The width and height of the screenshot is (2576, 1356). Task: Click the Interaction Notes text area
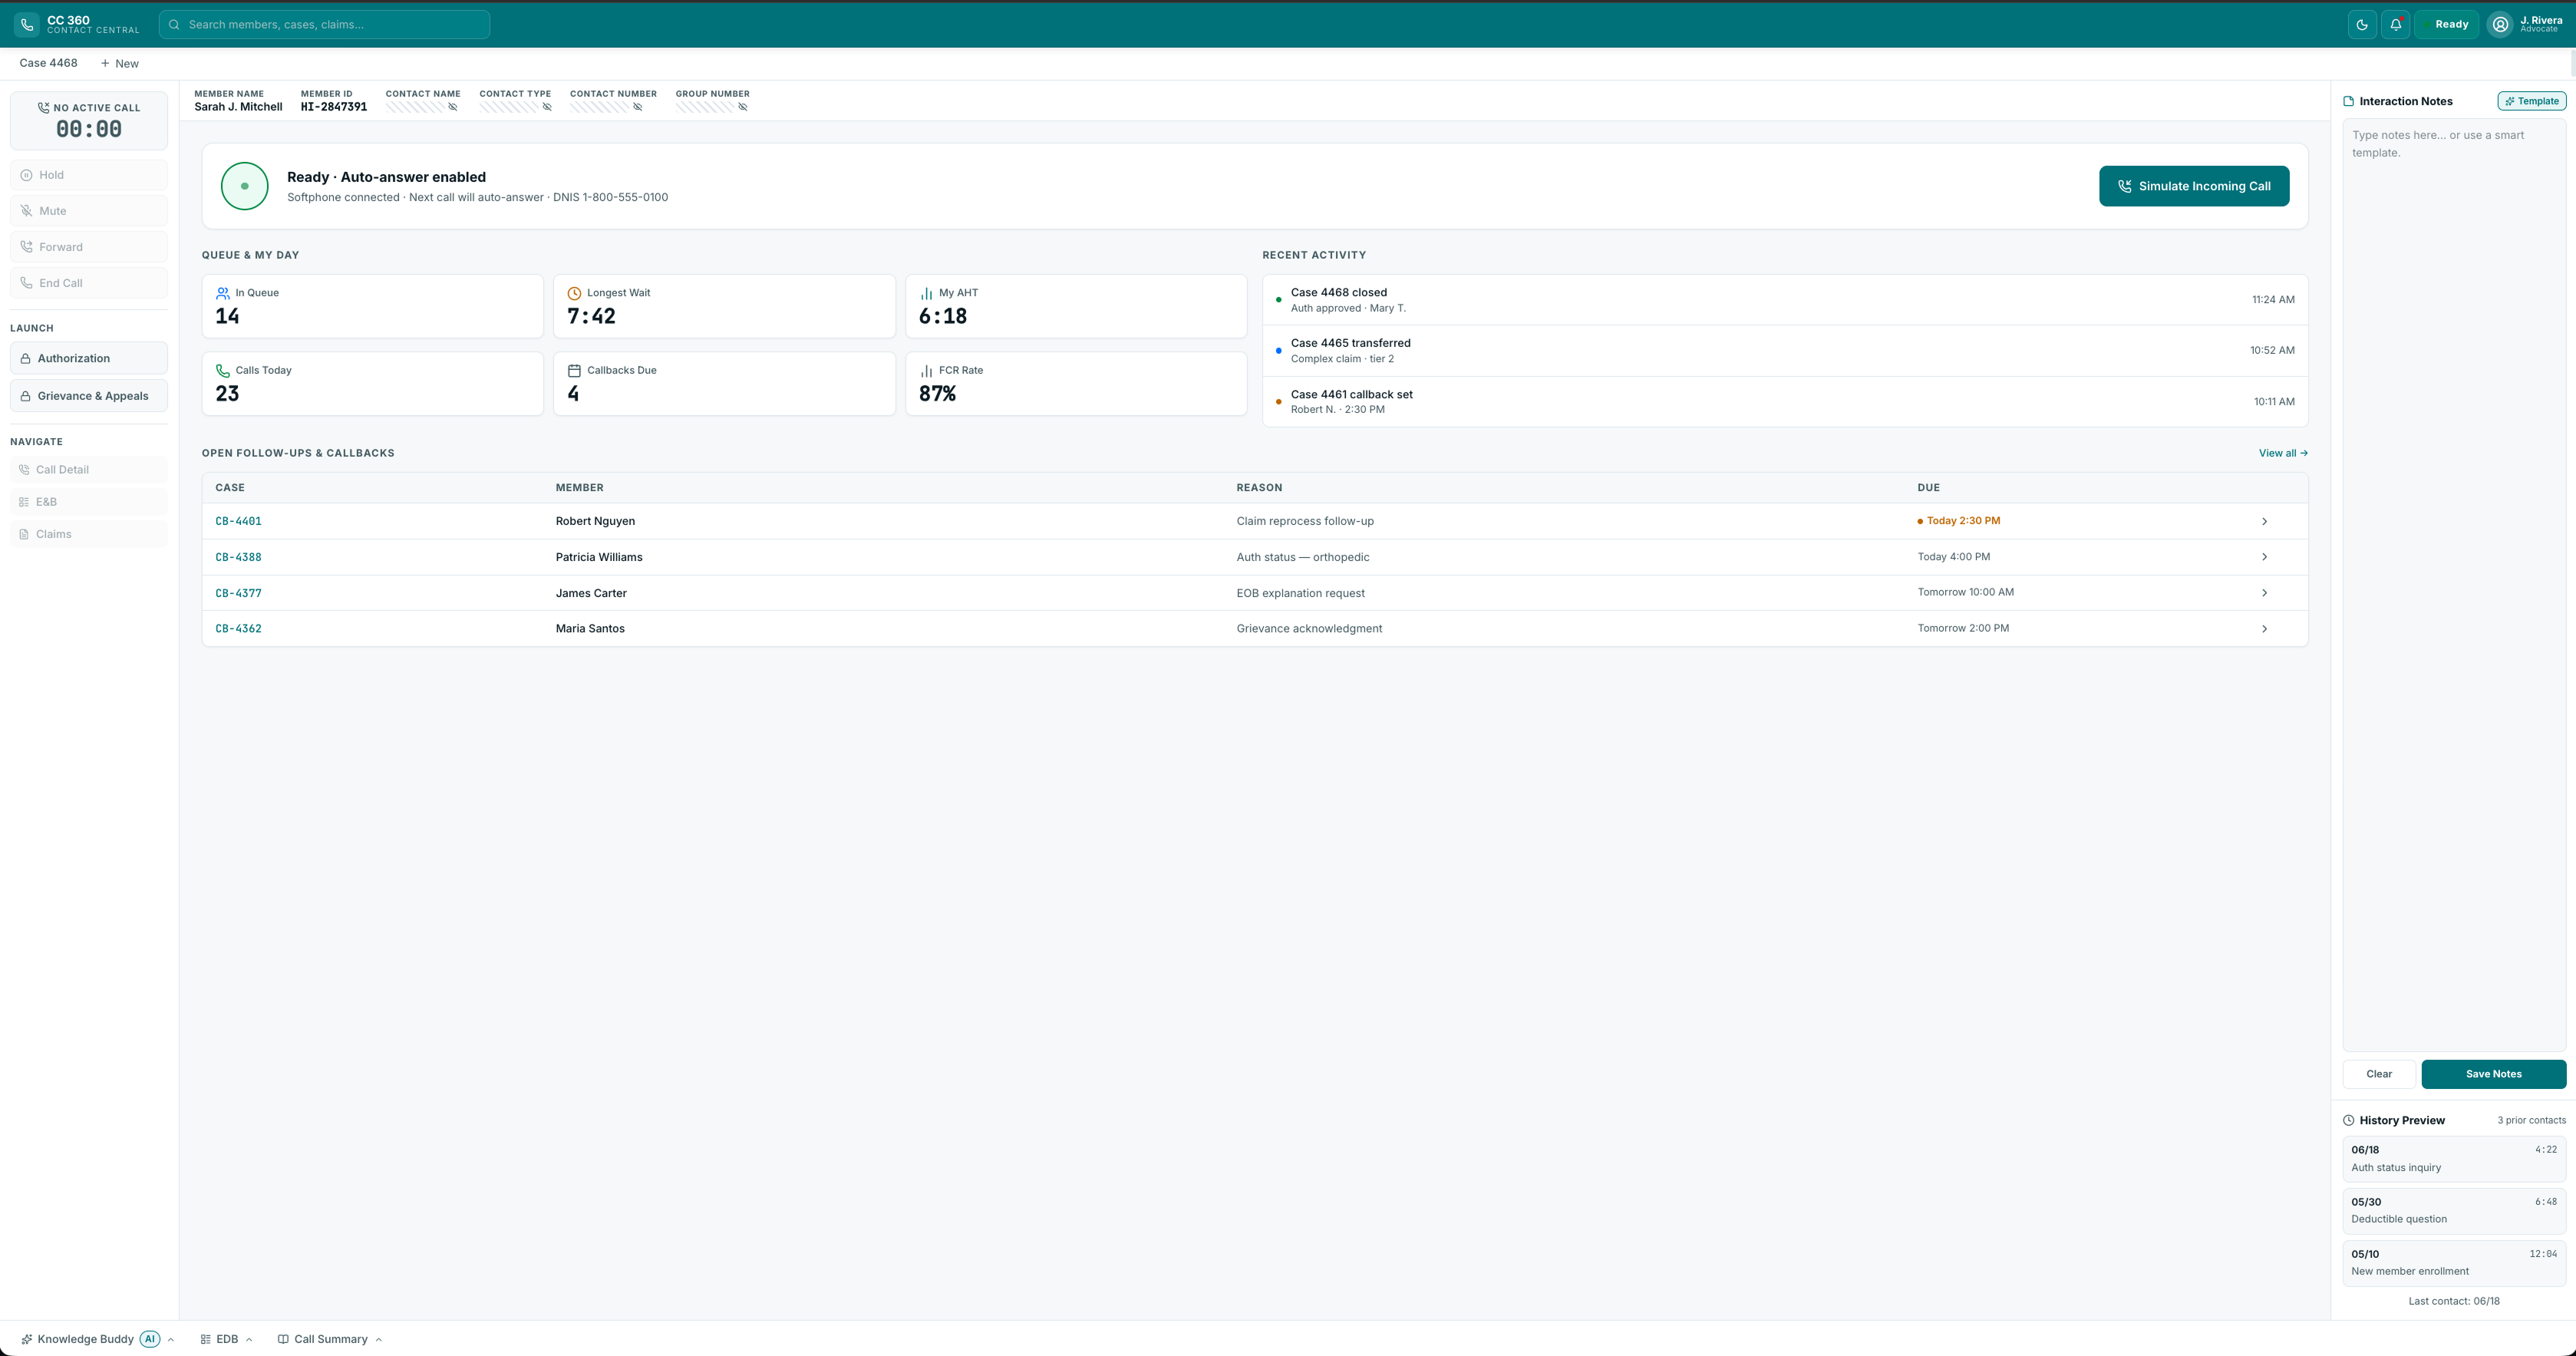[x=2454, y=585]
